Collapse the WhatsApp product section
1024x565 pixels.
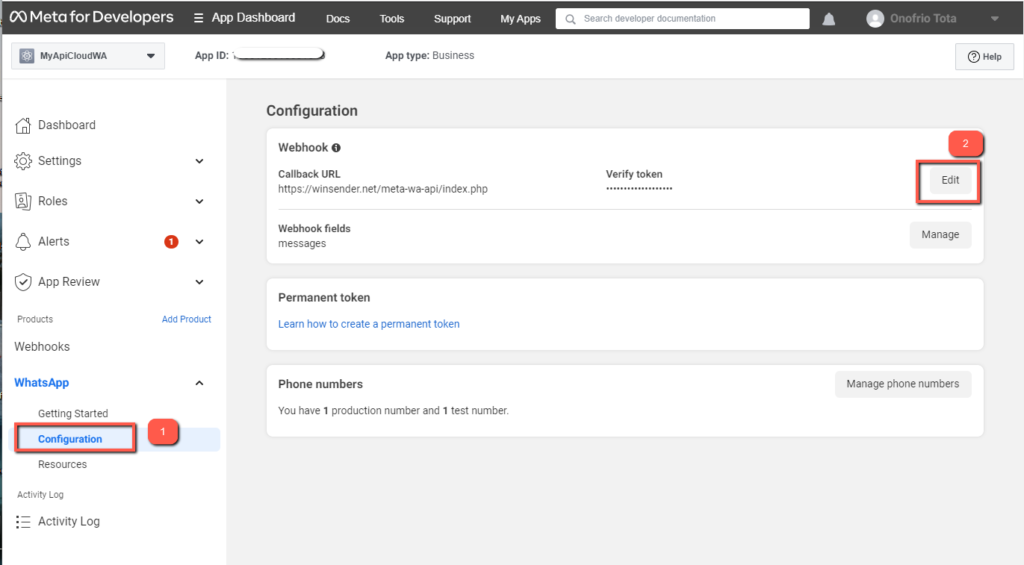pyautogui.click(x=199, y=383)
